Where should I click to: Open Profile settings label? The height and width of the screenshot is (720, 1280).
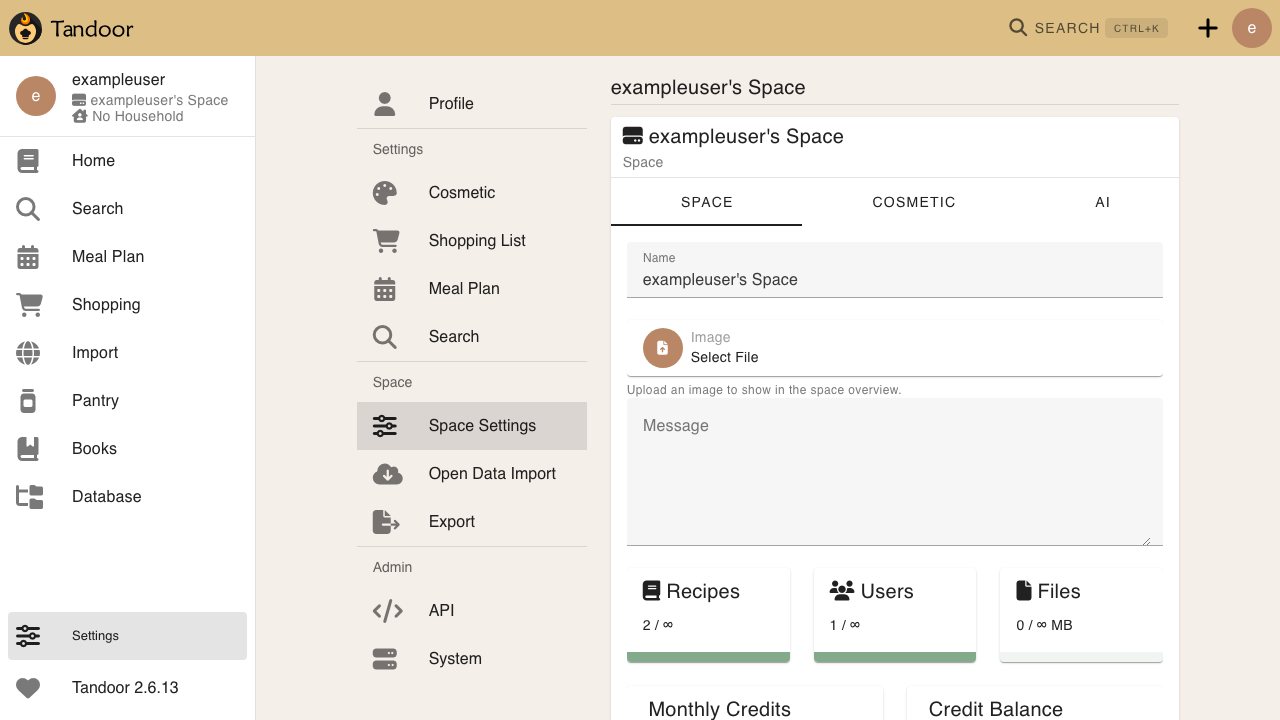(x=451, y=104)
